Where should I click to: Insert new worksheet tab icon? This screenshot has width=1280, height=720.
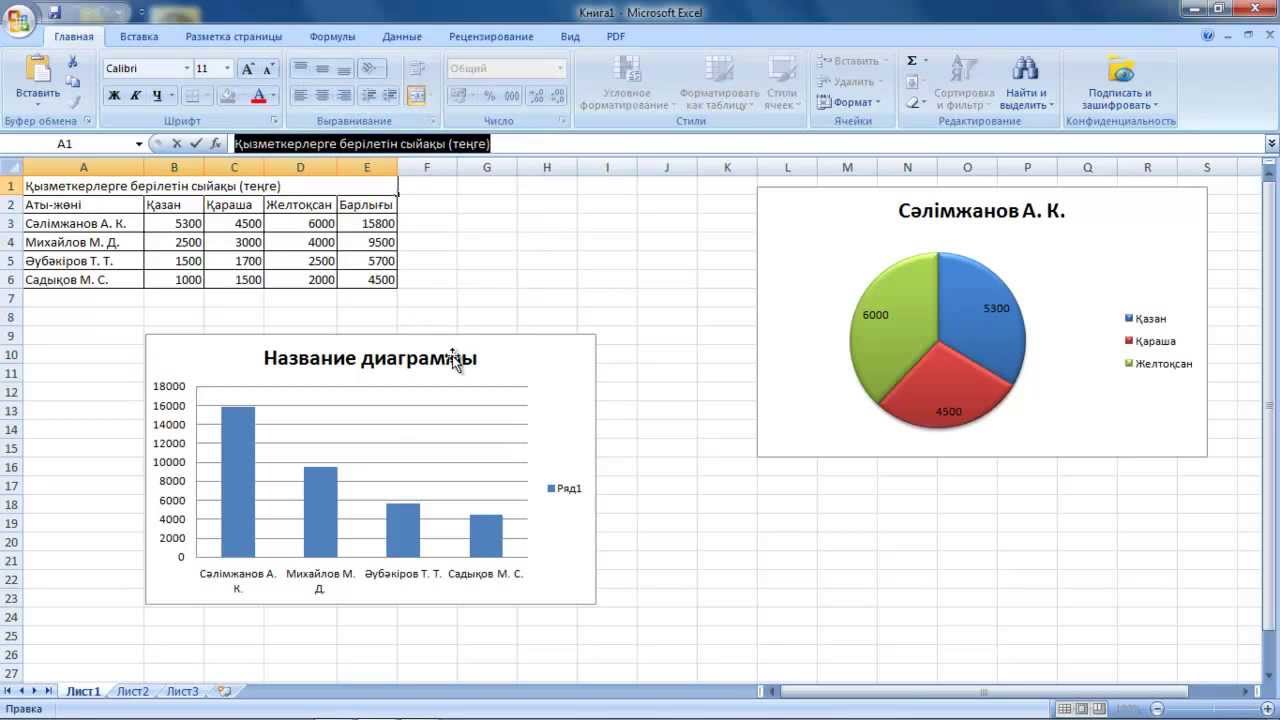coord(224,691)
